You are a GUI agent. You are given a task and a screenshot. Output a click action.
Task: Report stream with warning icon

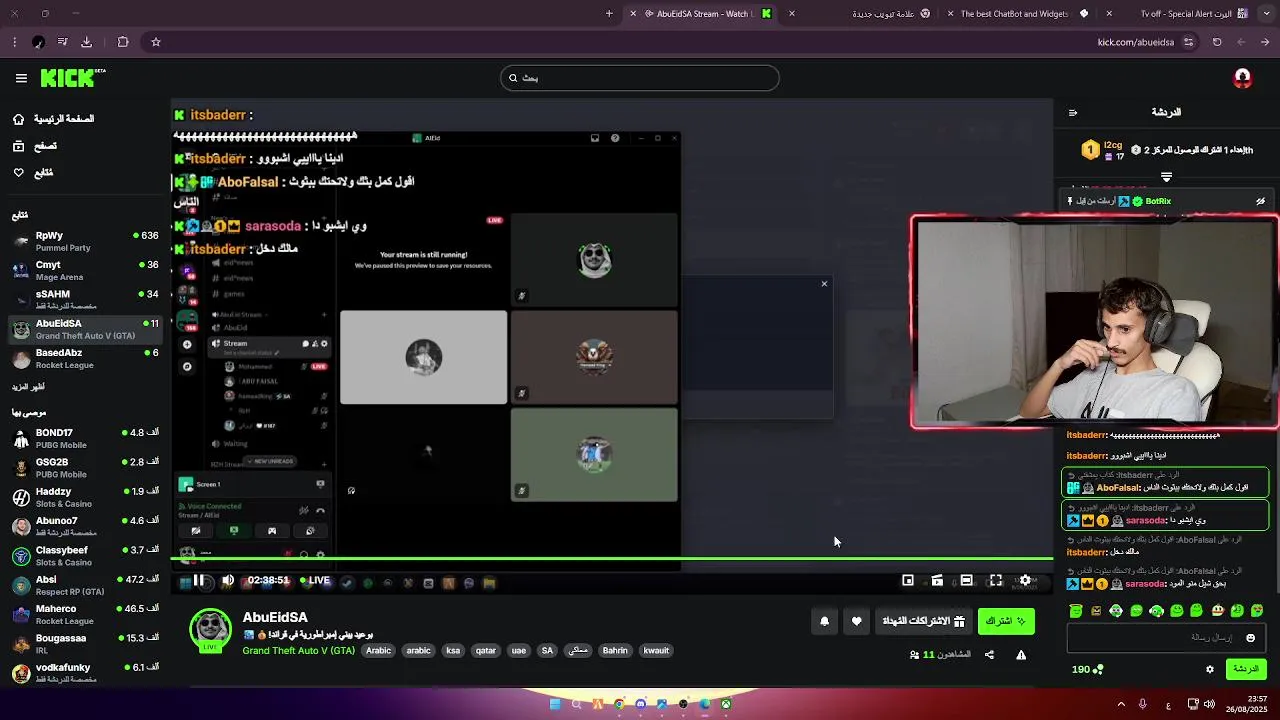1021,655
